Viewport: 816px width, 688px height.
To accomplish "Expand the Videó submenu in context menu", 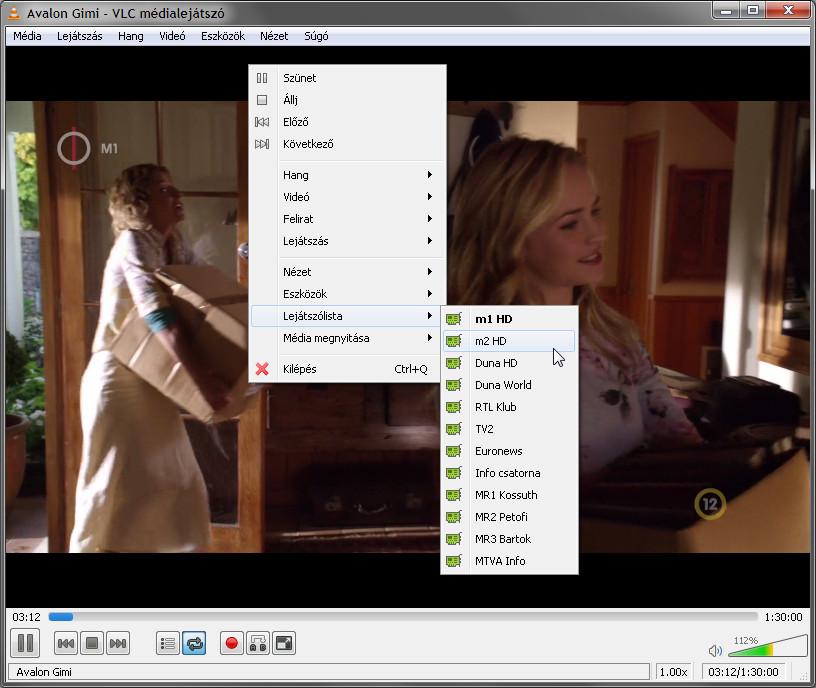I will [x=347, y=197].
